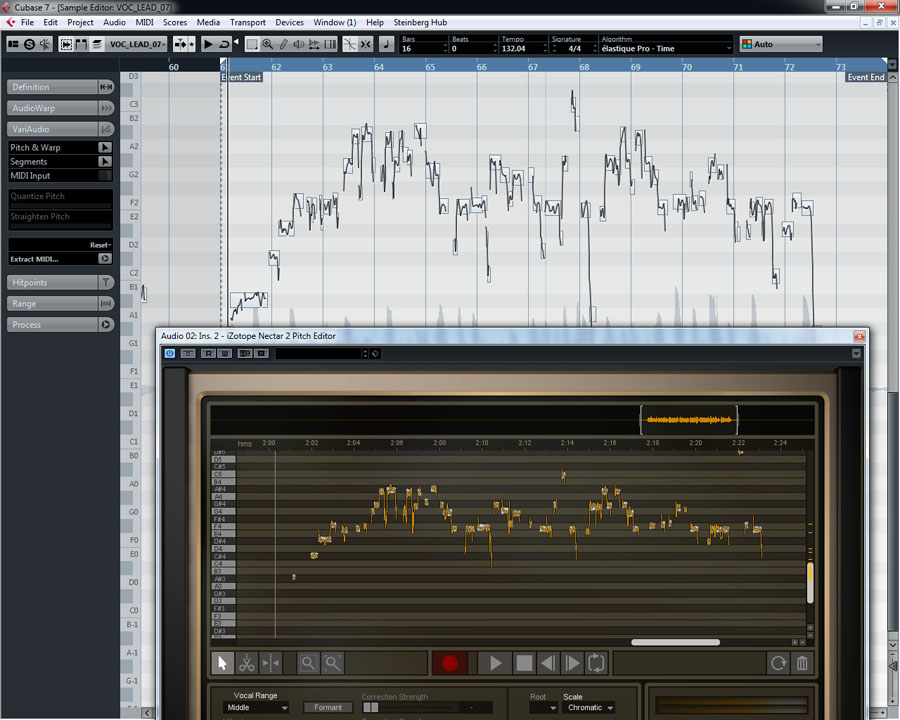Select the zoom magnifier tool in Cubase toolbar

(x=267, y=44)
